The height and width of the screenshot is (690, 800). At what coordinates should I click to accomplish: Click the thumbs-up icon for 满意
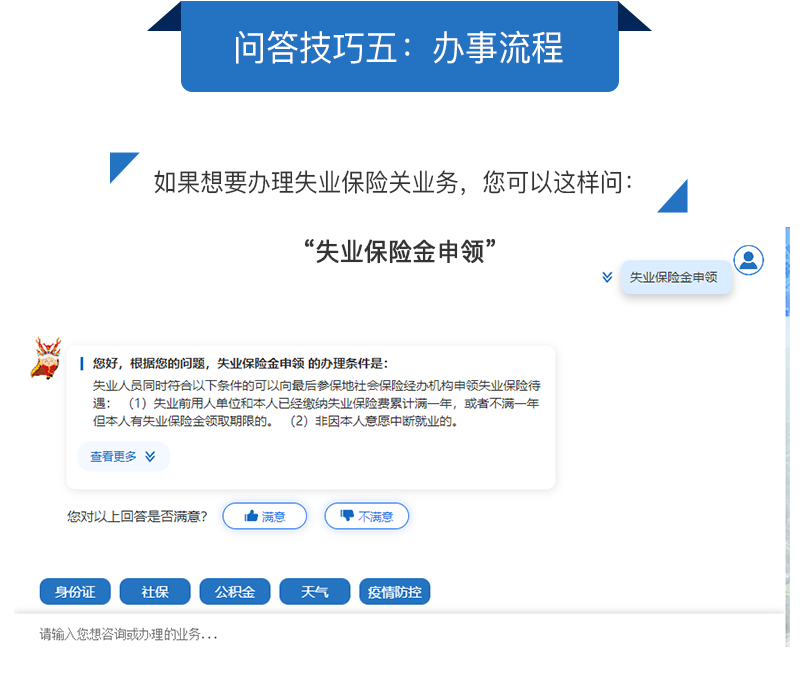point(251,516)
